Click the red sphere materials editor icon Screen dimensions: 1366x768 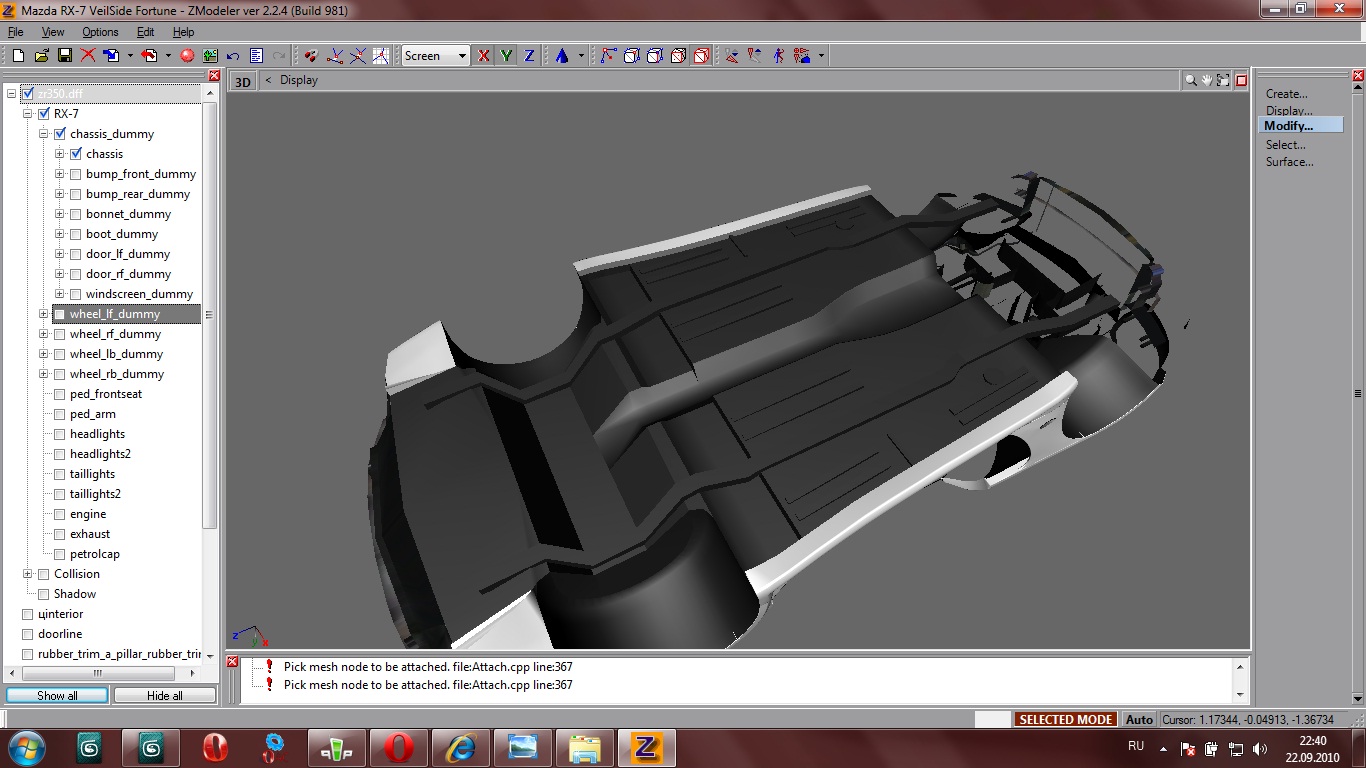(186, 56)
